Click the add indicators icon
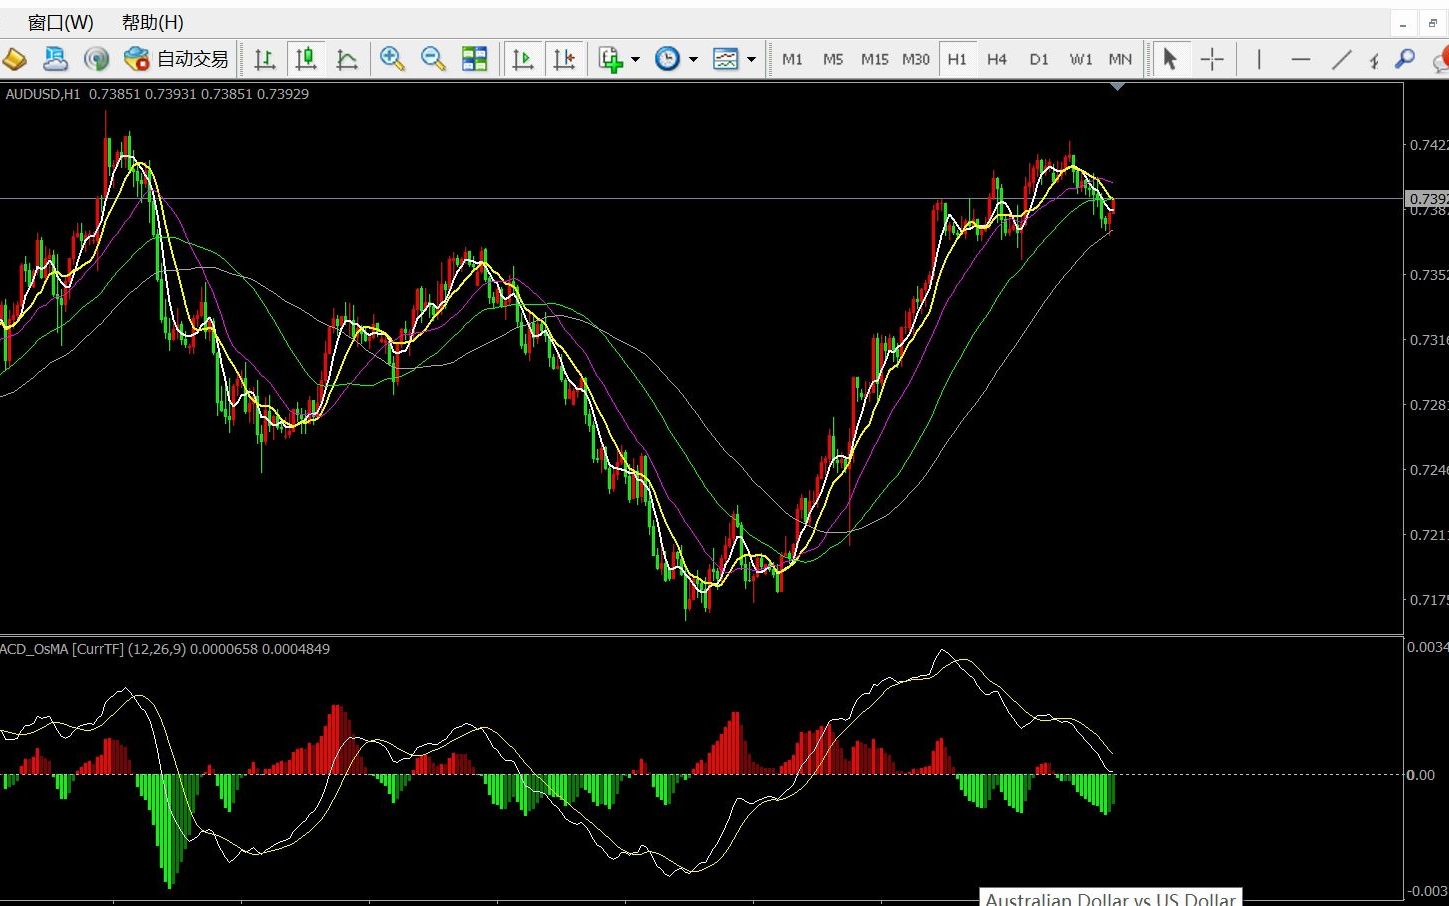Screen dimensions: 1449x906 tap(610, 59)
